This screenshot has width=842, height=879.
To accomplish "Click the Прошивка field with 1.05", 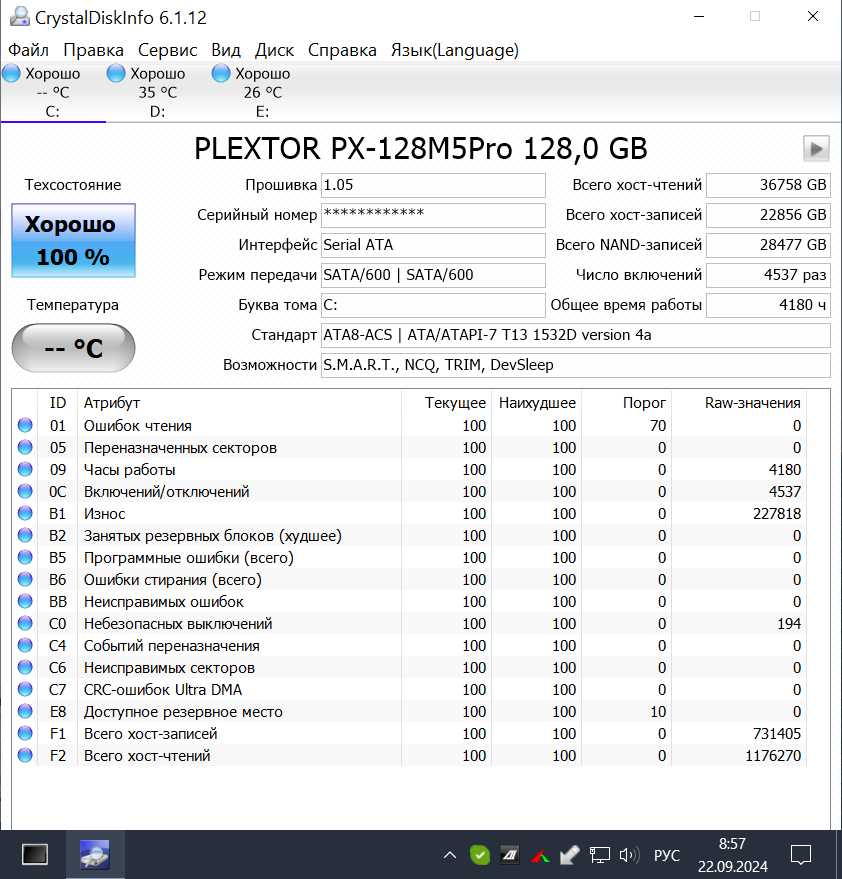I will point(433,185).
